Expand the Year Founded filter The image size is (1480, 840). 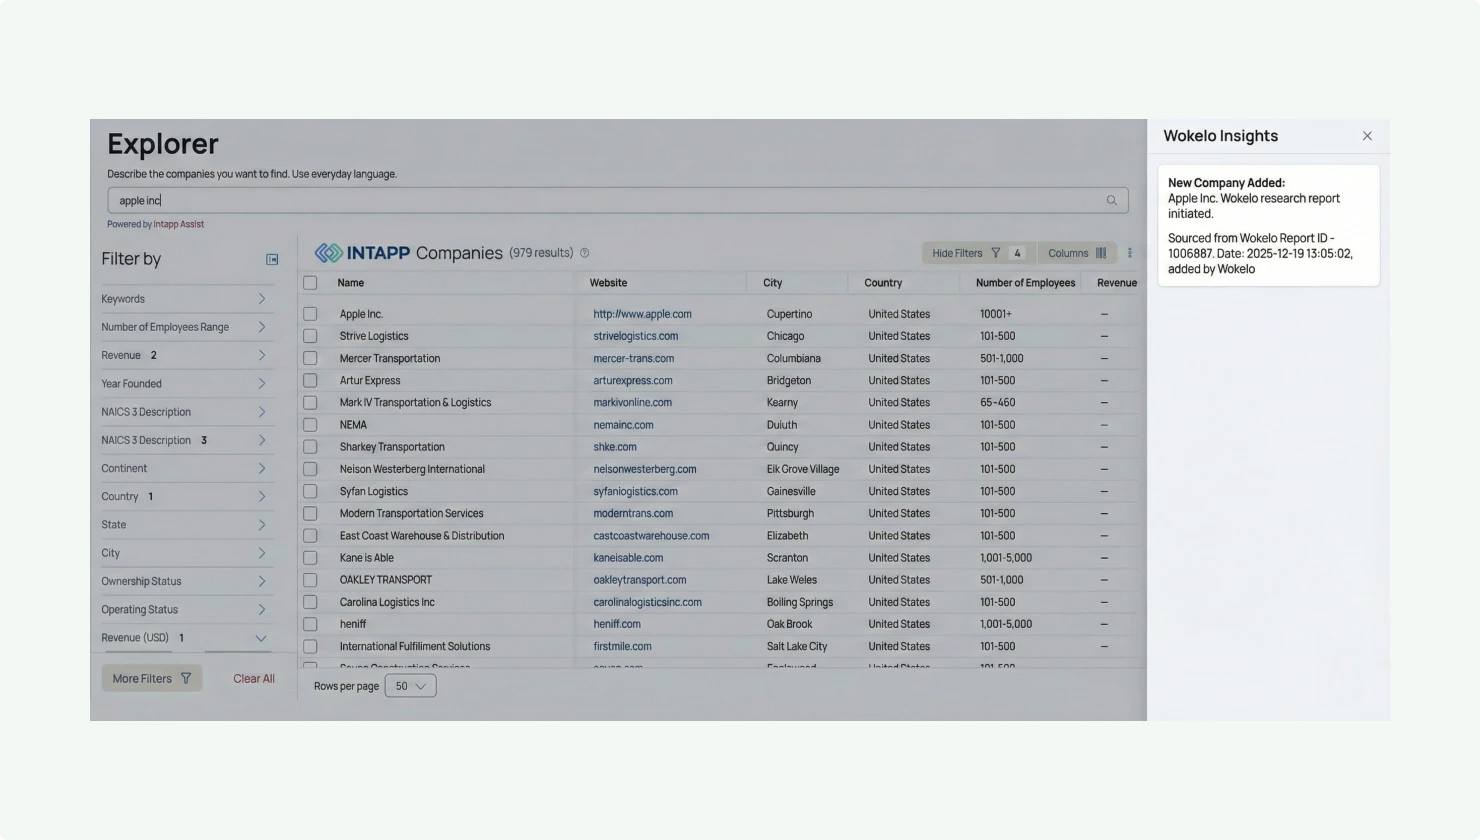pyautogui.click(x=185, y=384)
